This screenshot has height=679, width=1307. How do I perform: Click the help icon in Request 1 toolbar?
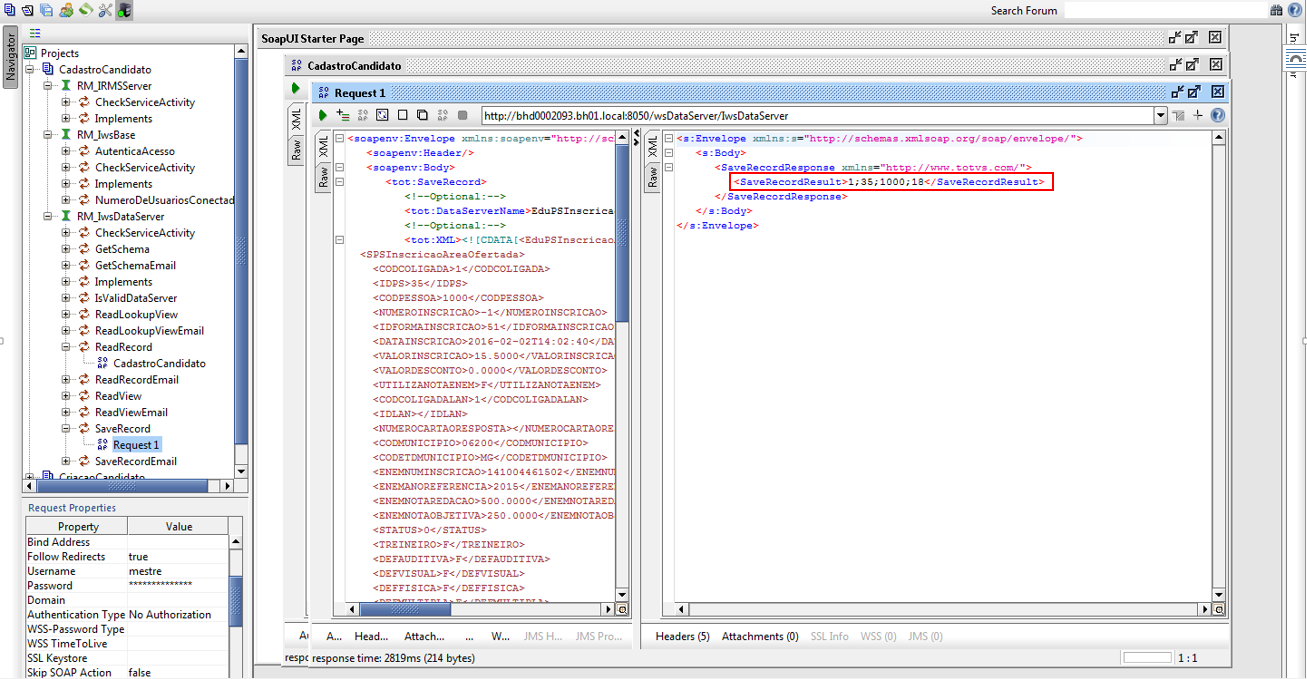[x=1217, y=115]
